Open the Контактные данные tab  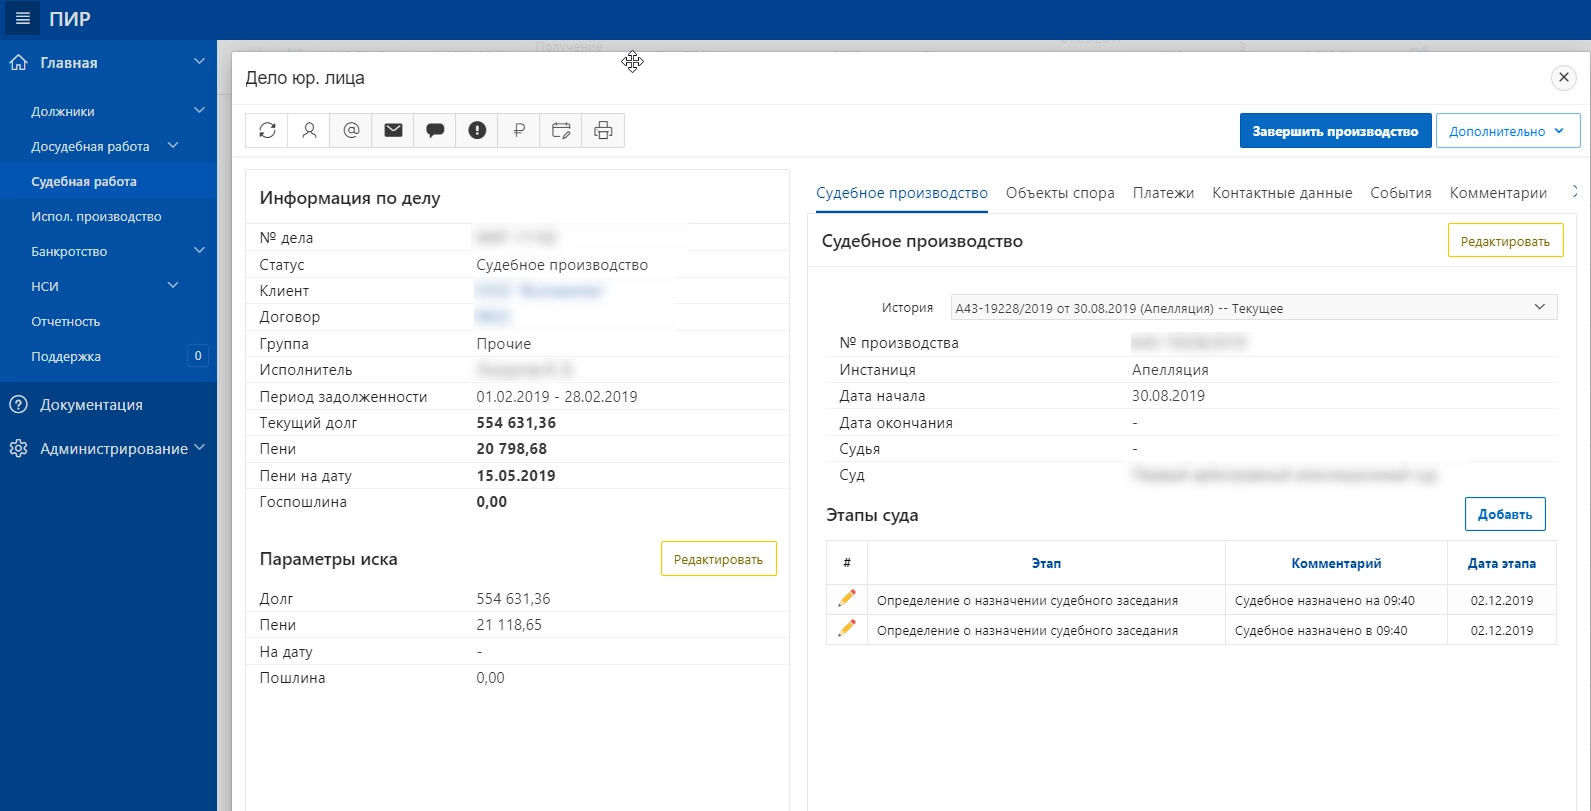tap(1282, 193)
